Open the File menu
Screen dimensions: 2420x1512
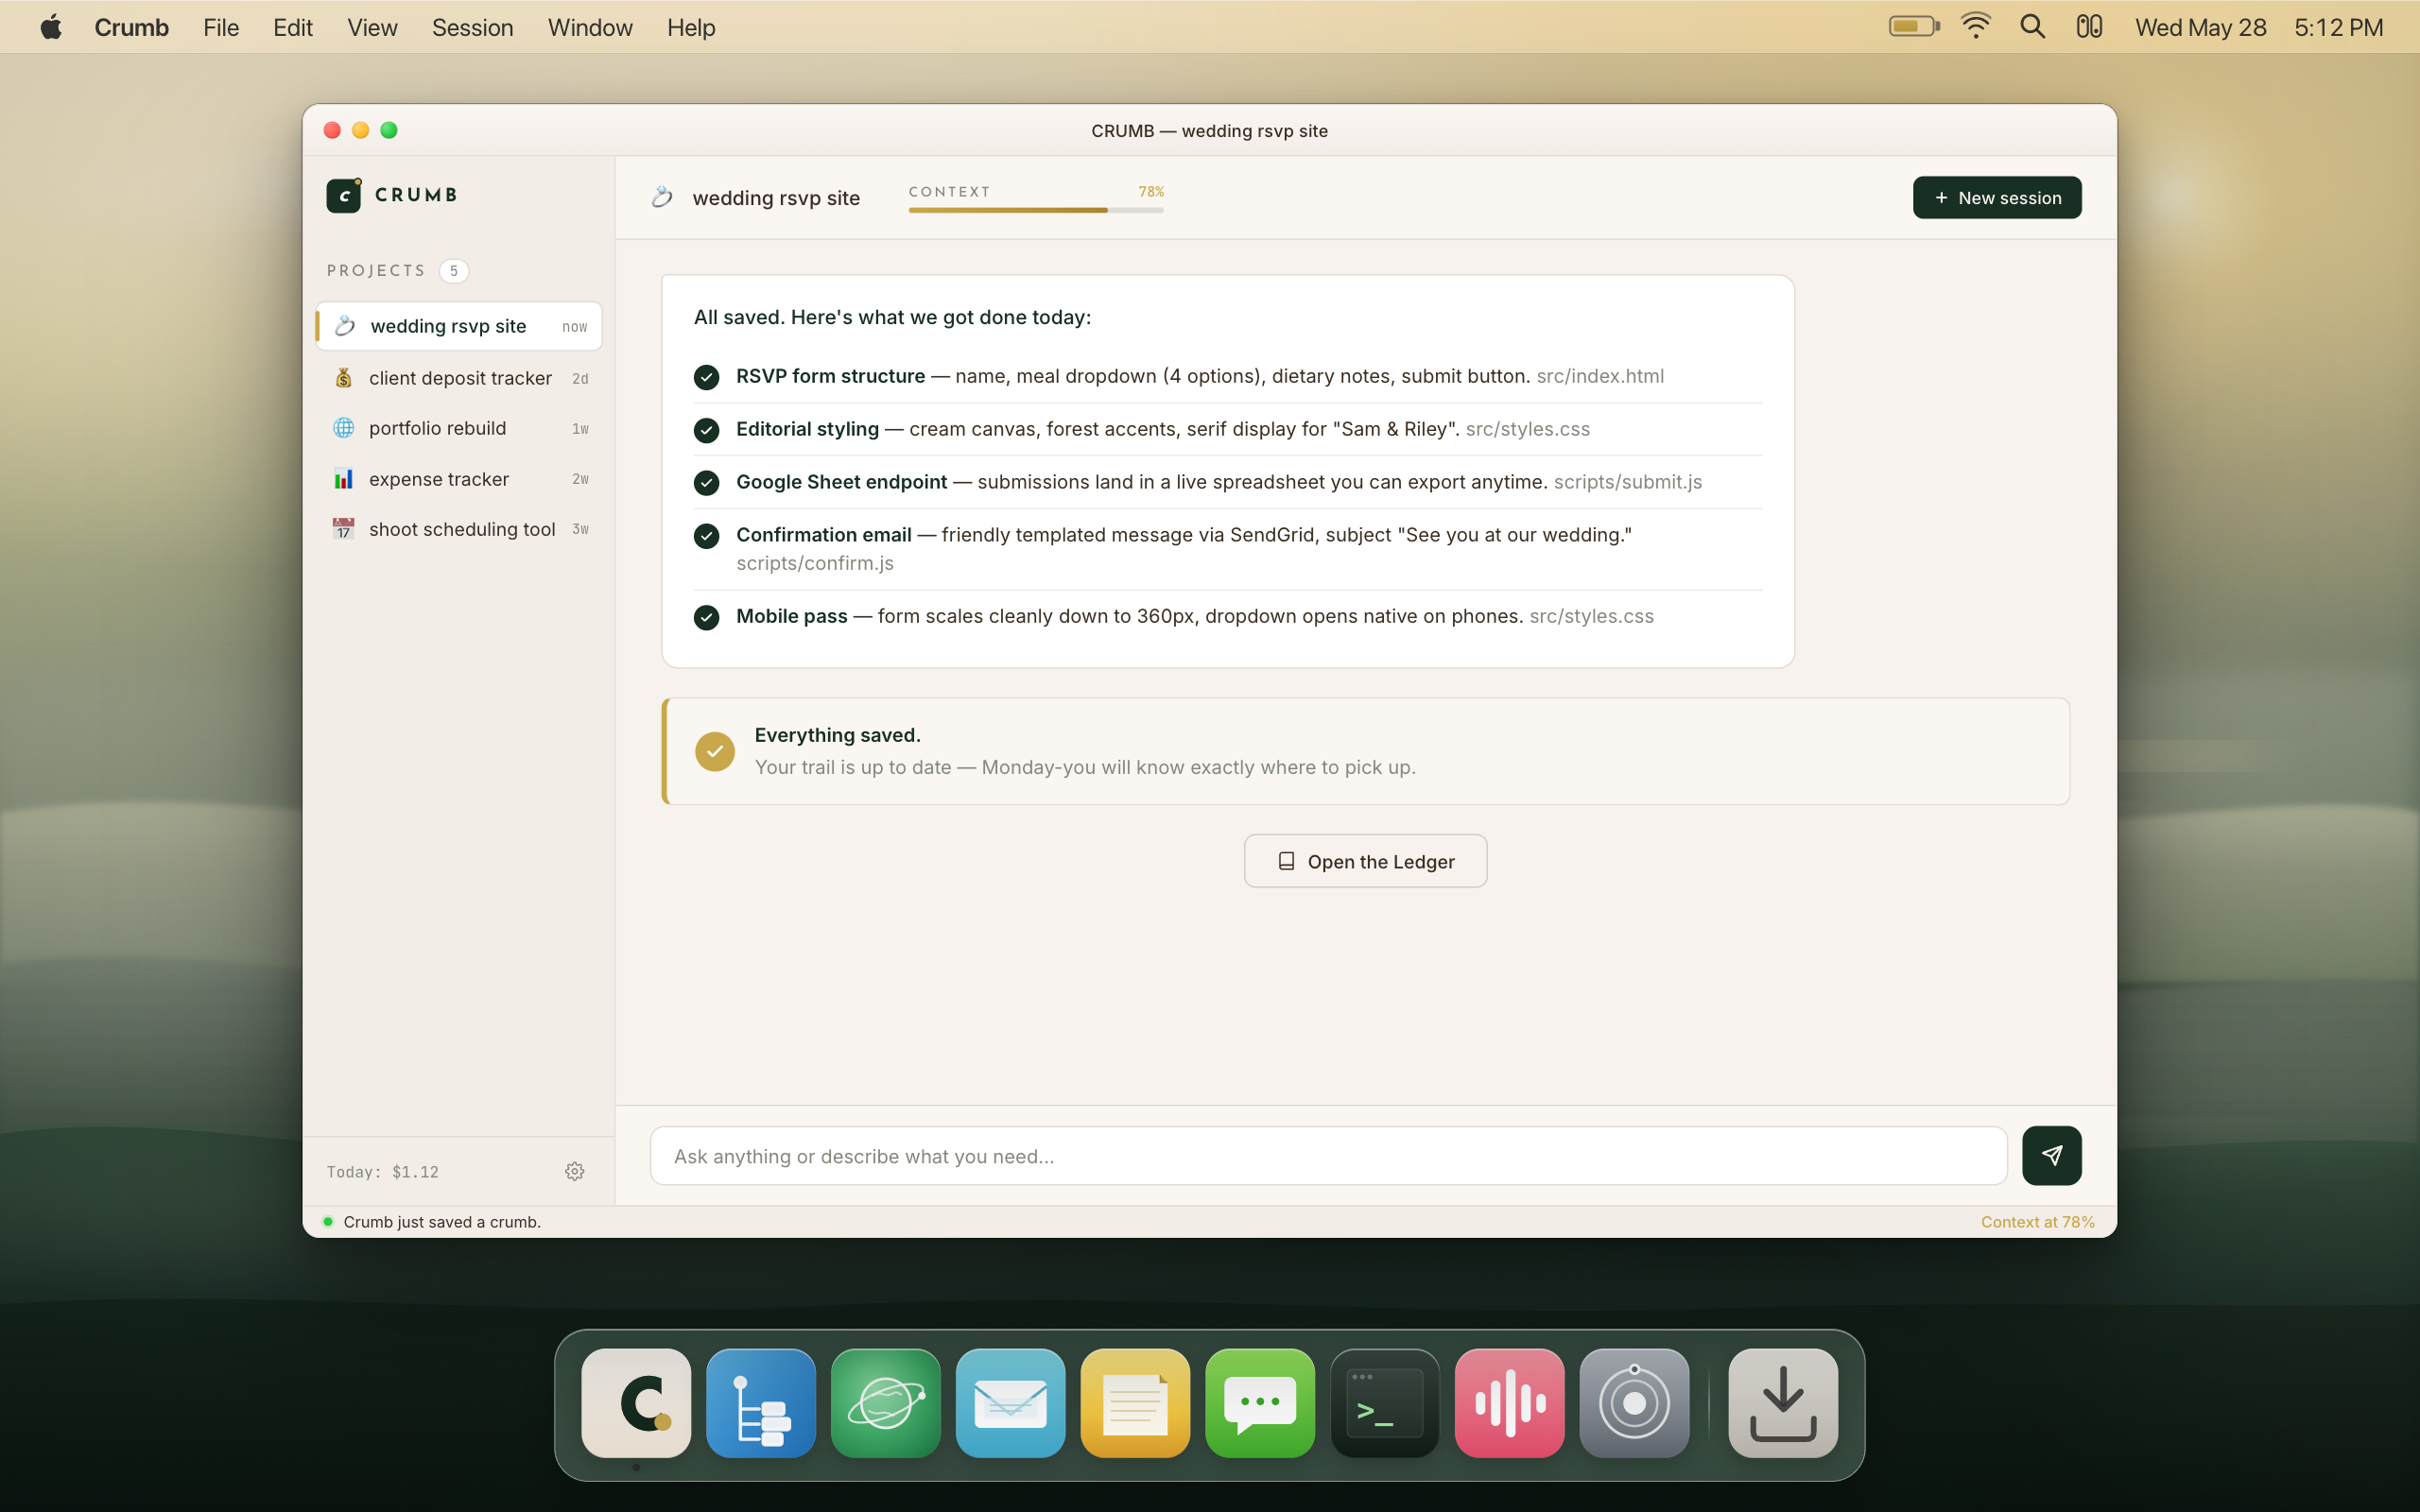coord(221,28)
